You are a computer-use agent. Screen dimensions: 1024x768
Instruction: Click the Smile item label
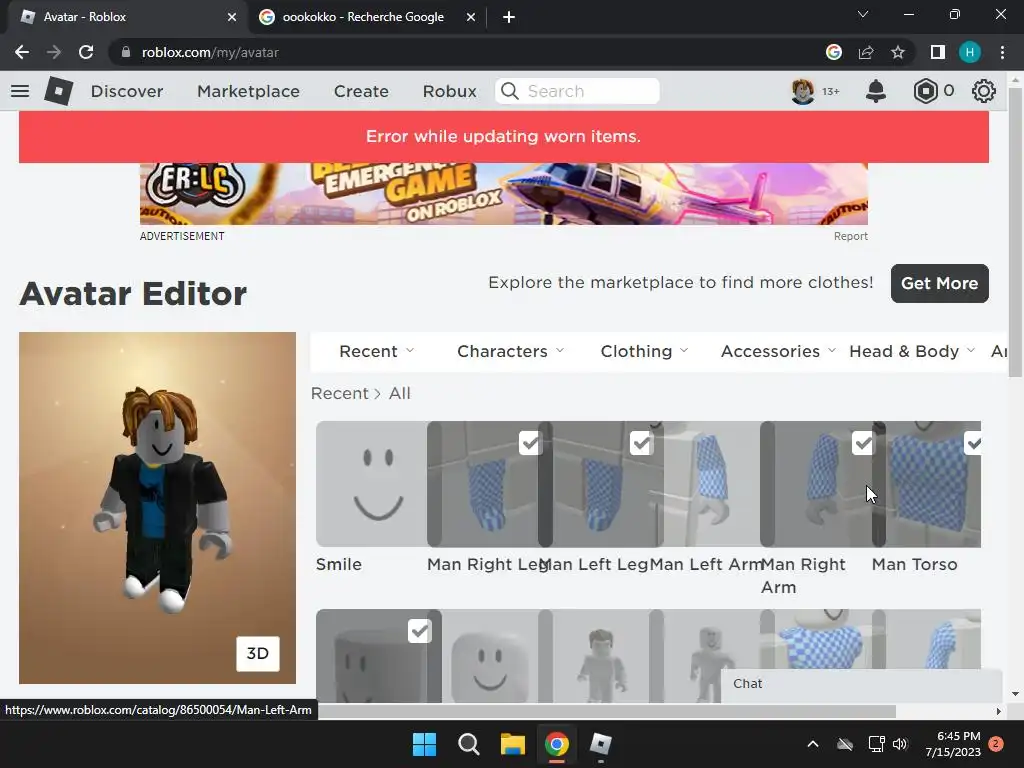point(338,564)
